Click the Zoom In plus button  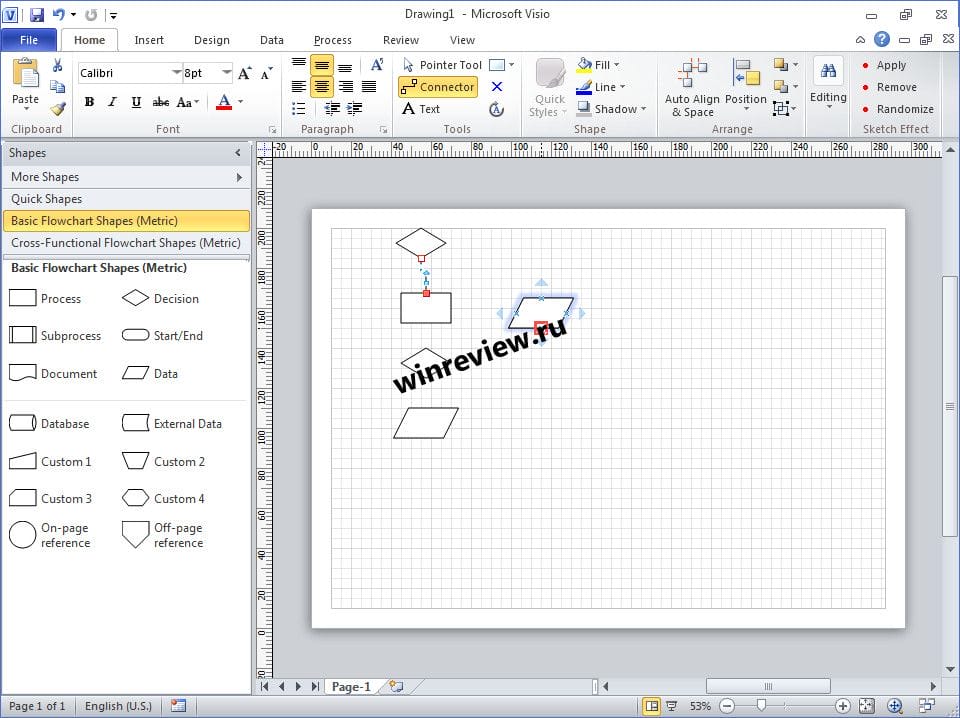(842, 706)
